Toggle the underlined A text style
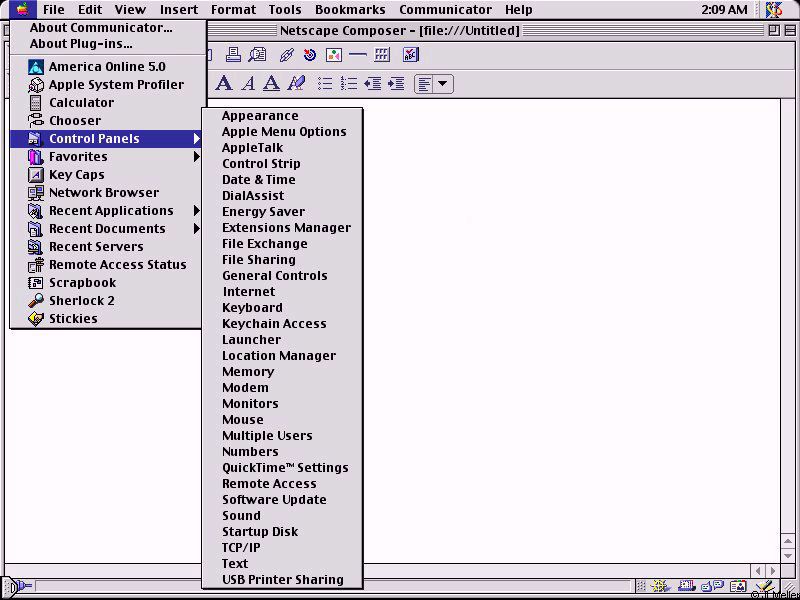Screen dimensions: 800x600 tap(271, 84)
